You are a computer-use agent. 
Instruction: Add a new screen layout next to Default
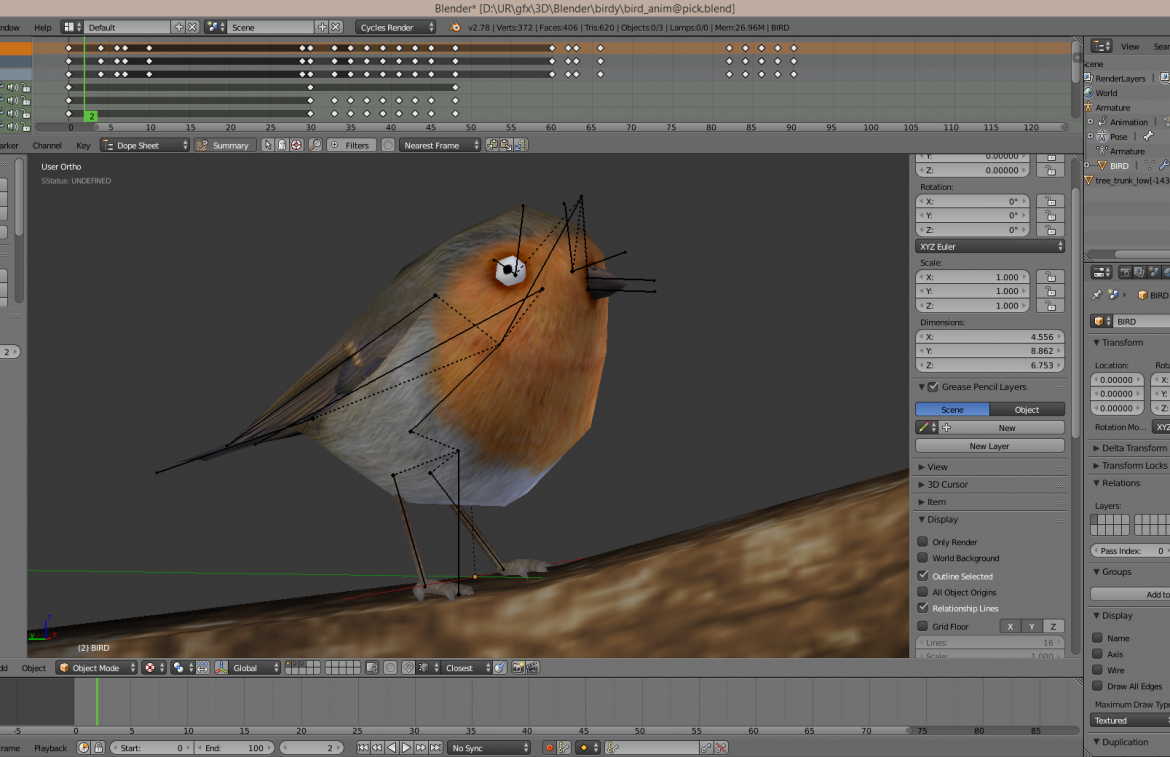coord(178,27)
